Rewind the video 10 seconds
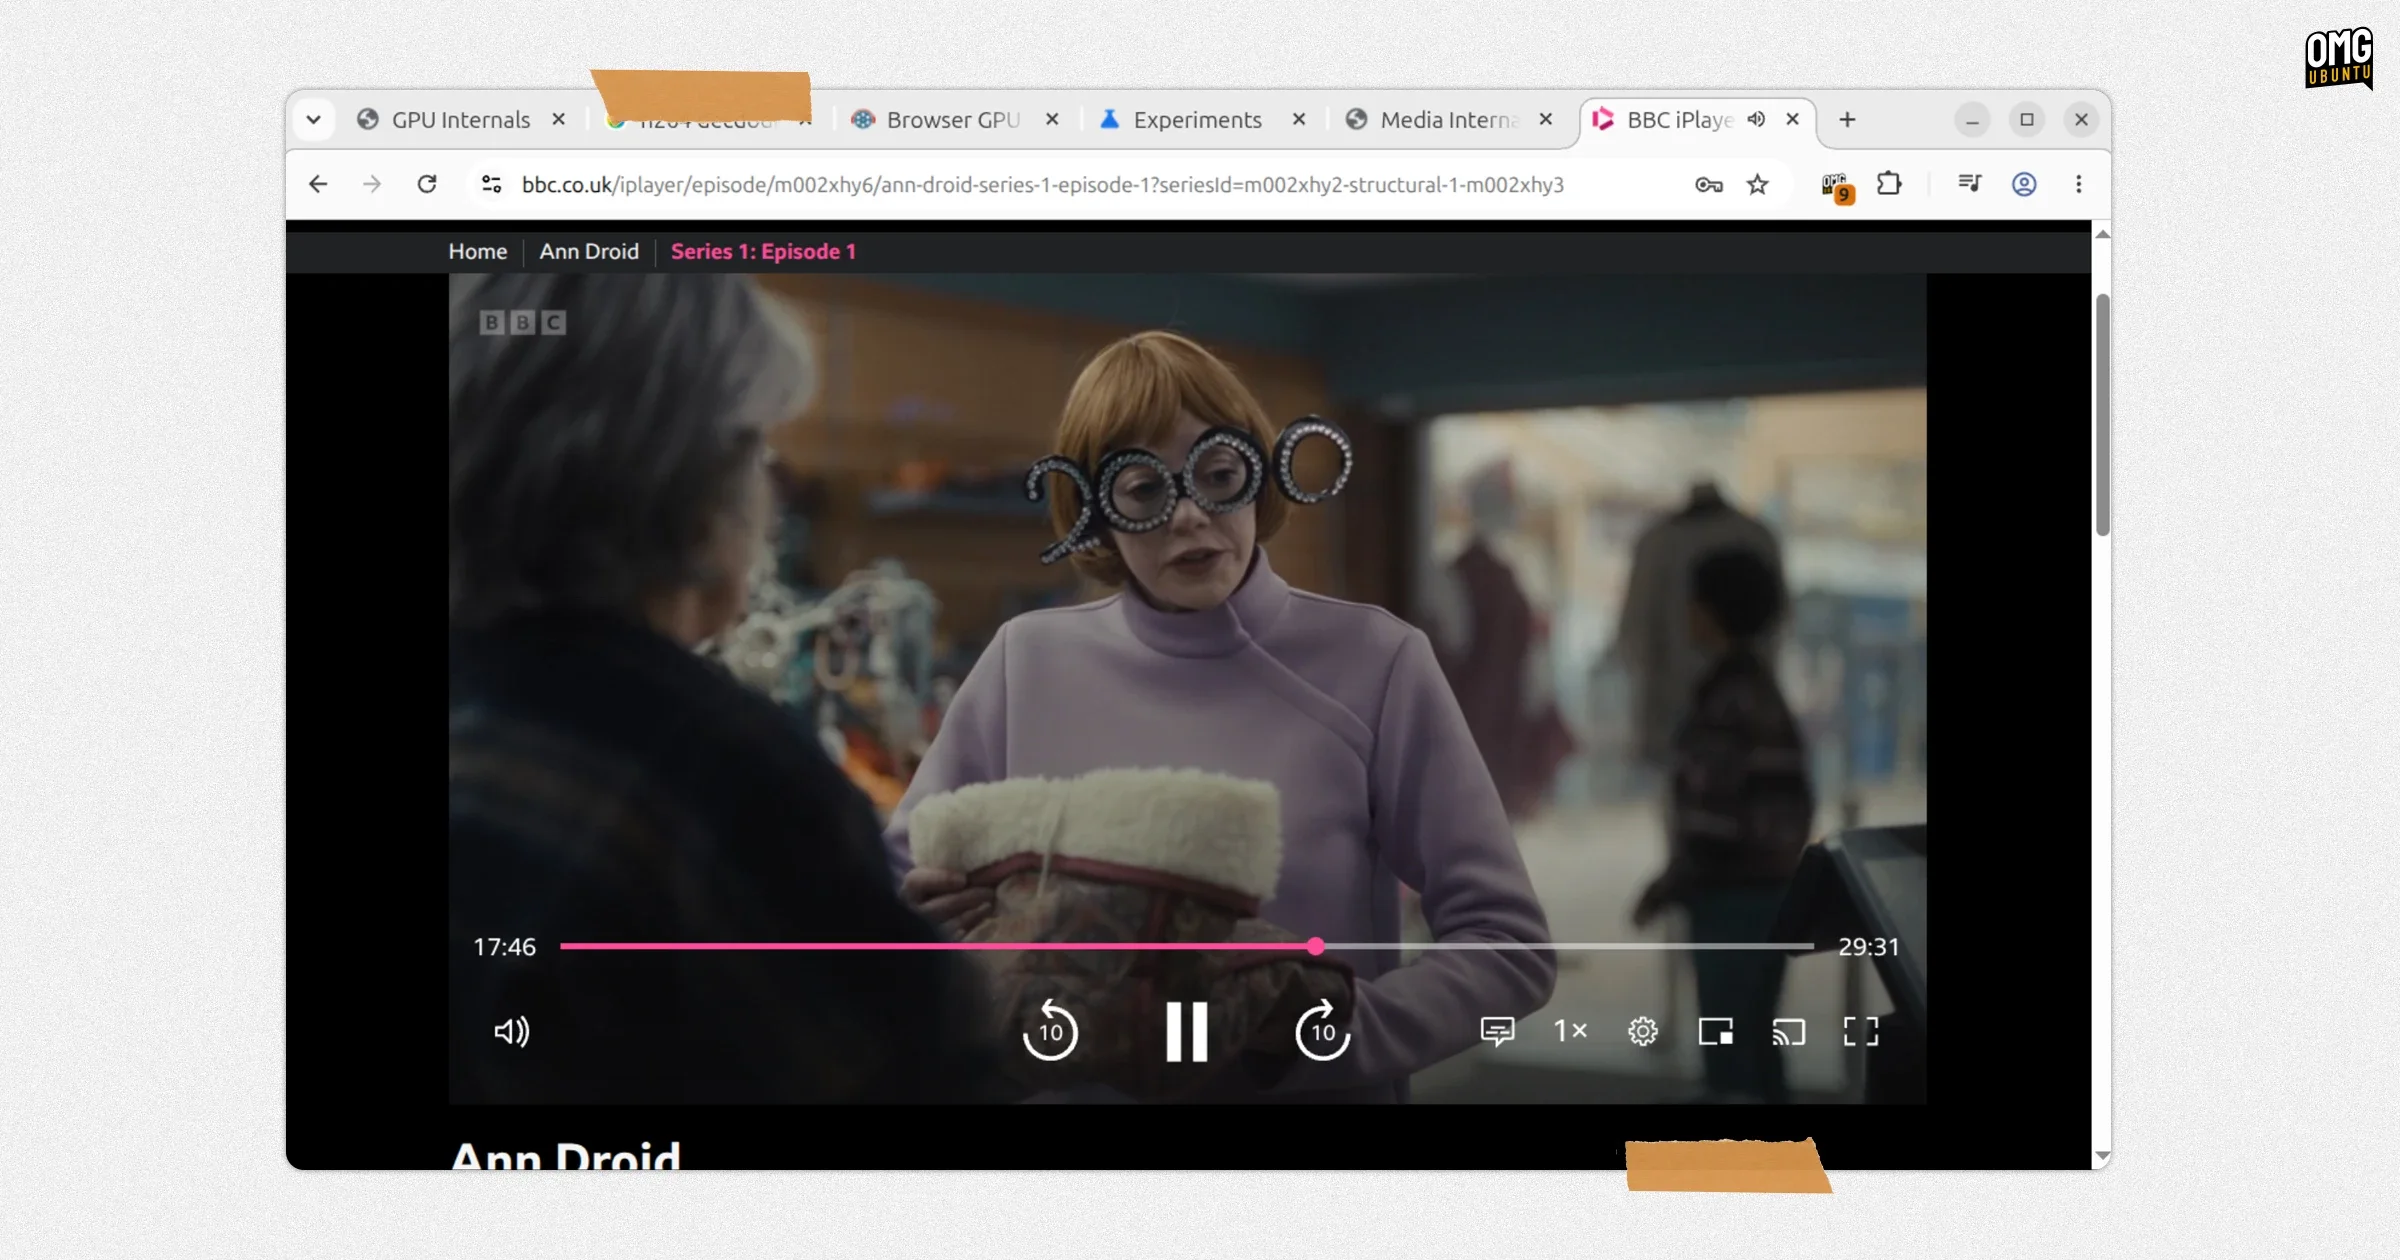Image resolution: width=2400 pixels, height=1260 pixels. coord(1050,1030)
